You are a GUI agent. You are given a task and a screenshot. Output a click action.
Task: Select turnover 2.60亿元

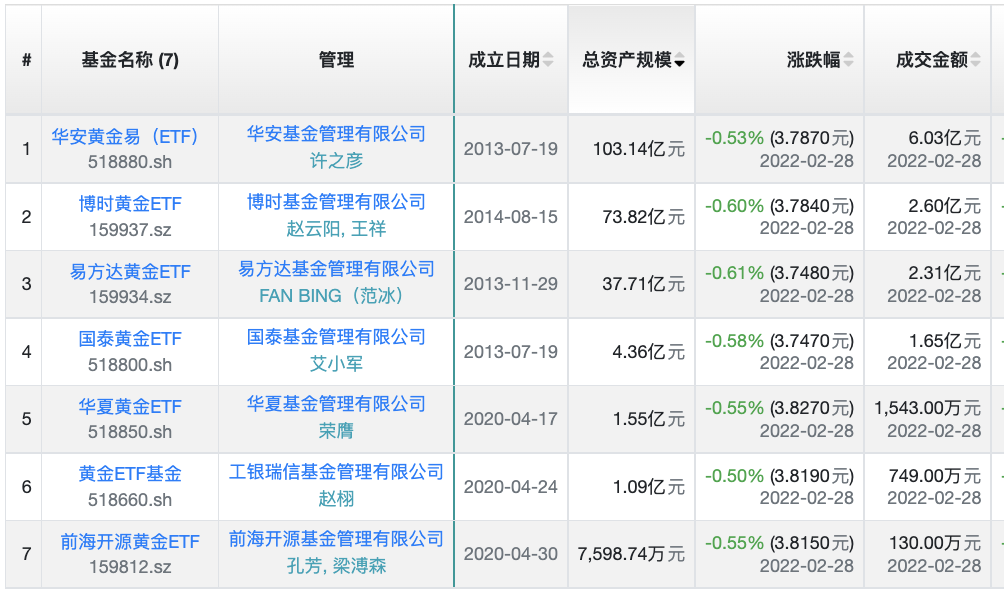(x=944, y=205)
